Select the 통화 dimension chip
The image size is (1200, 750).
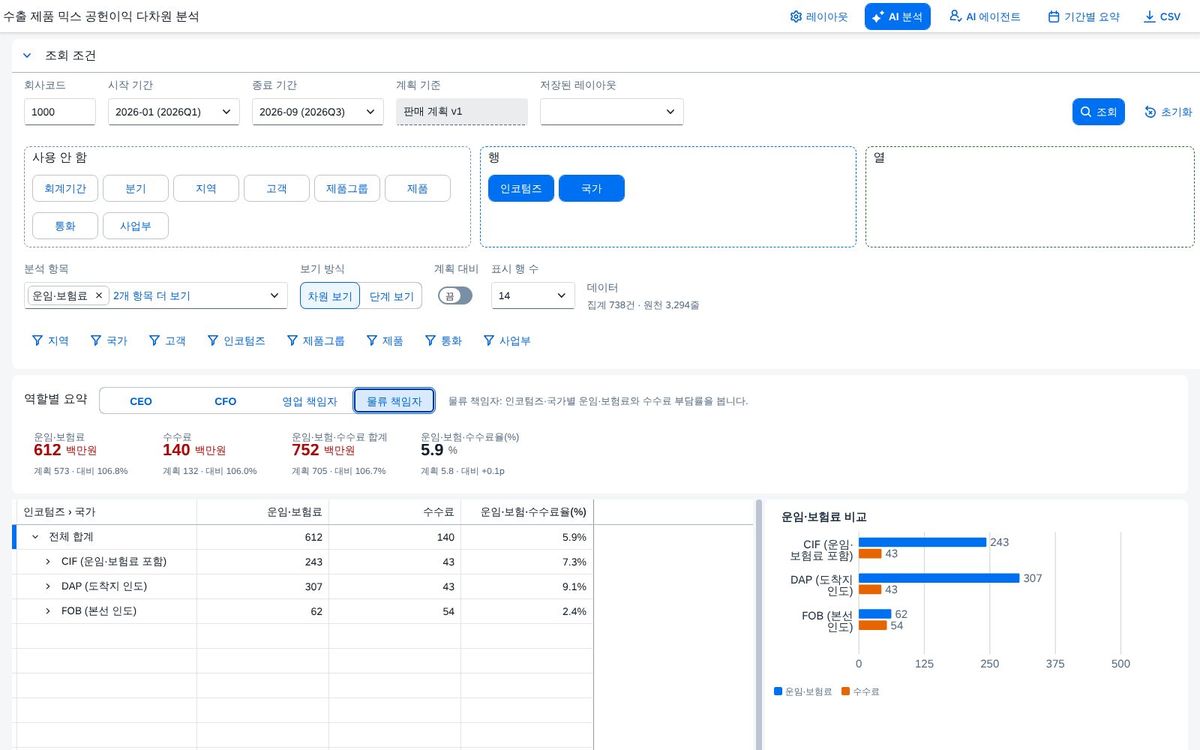click(x=65, y=226)
